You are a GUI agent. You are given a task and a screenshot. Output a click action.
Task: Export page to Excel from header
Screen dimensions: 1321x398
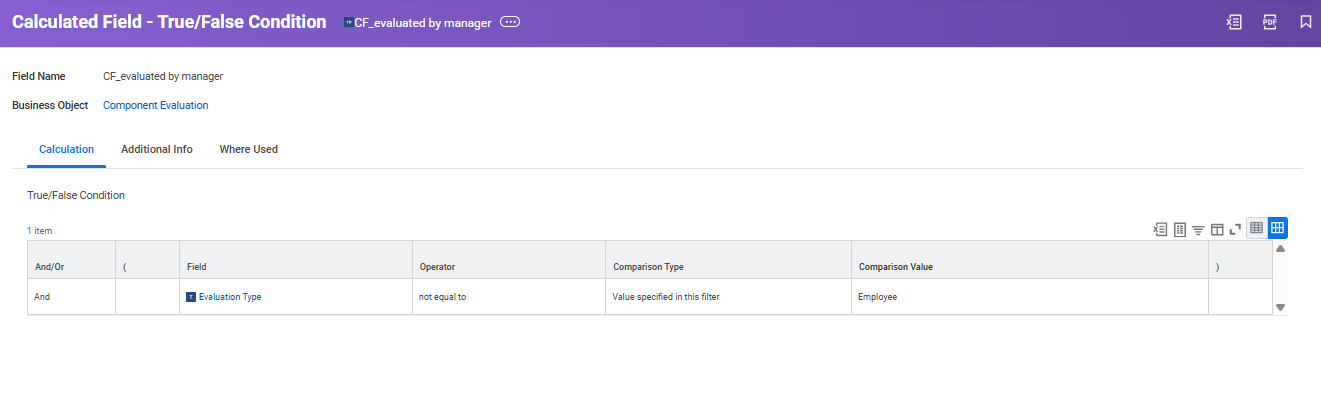[x=1234, y=22]
